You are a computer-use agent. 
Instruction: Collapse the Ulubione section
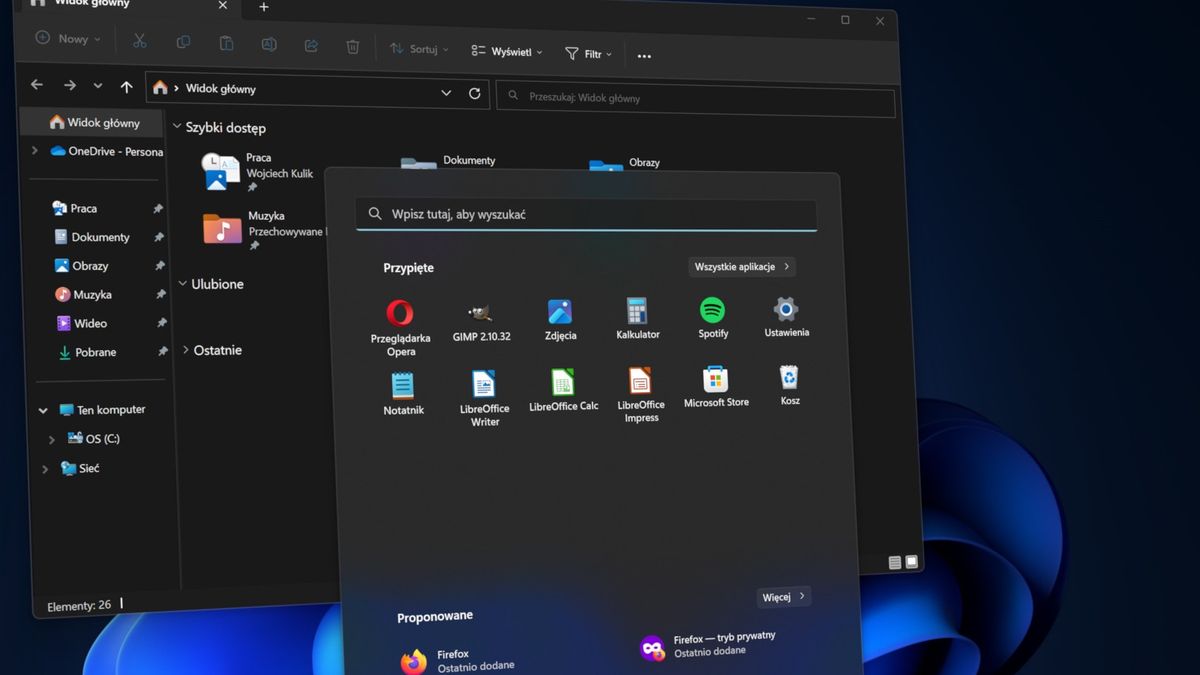182,284
